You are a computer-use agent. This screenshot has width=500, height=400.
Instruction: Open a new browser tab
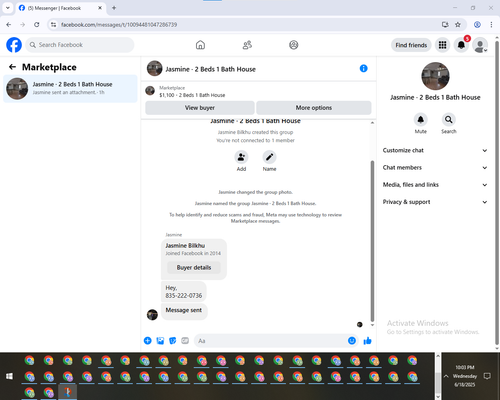click(114, 8)
